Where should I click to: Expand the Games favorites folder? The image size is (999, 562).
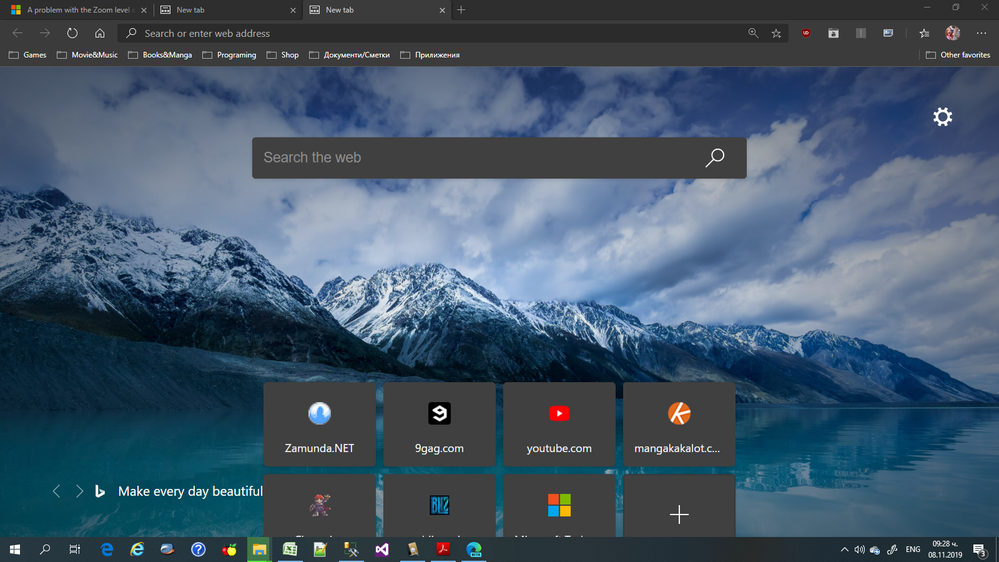pos(27,55)
